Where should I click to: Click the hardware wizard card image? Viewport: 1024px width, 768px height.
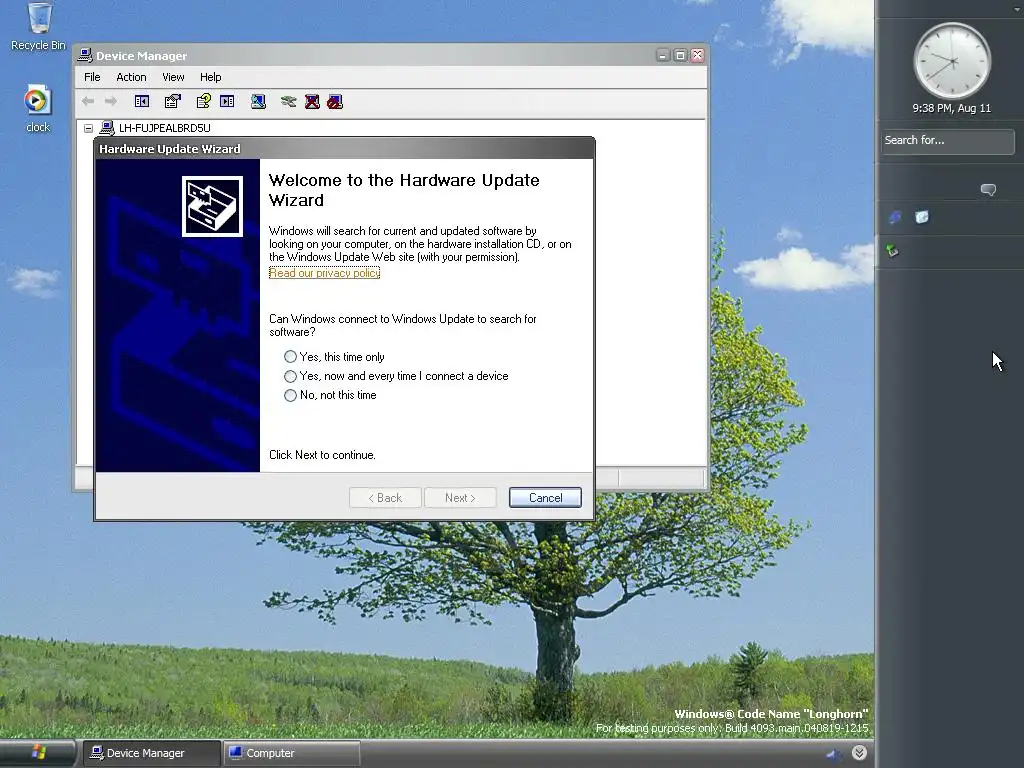click(212, 206)
